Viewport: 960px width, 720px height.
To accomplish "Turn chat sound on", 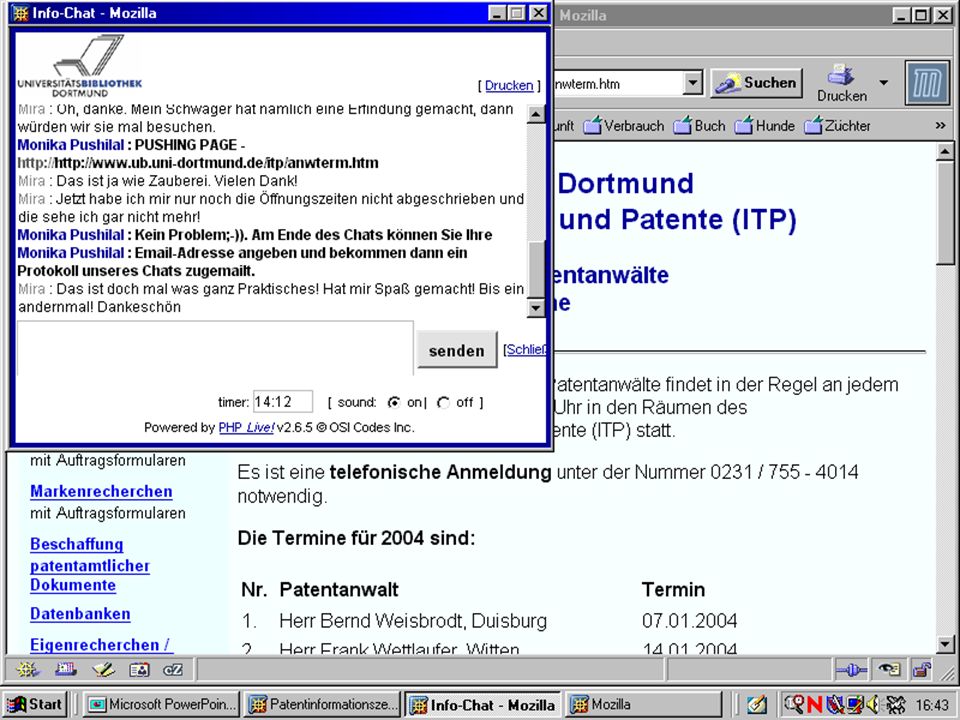I will point(394,402).
